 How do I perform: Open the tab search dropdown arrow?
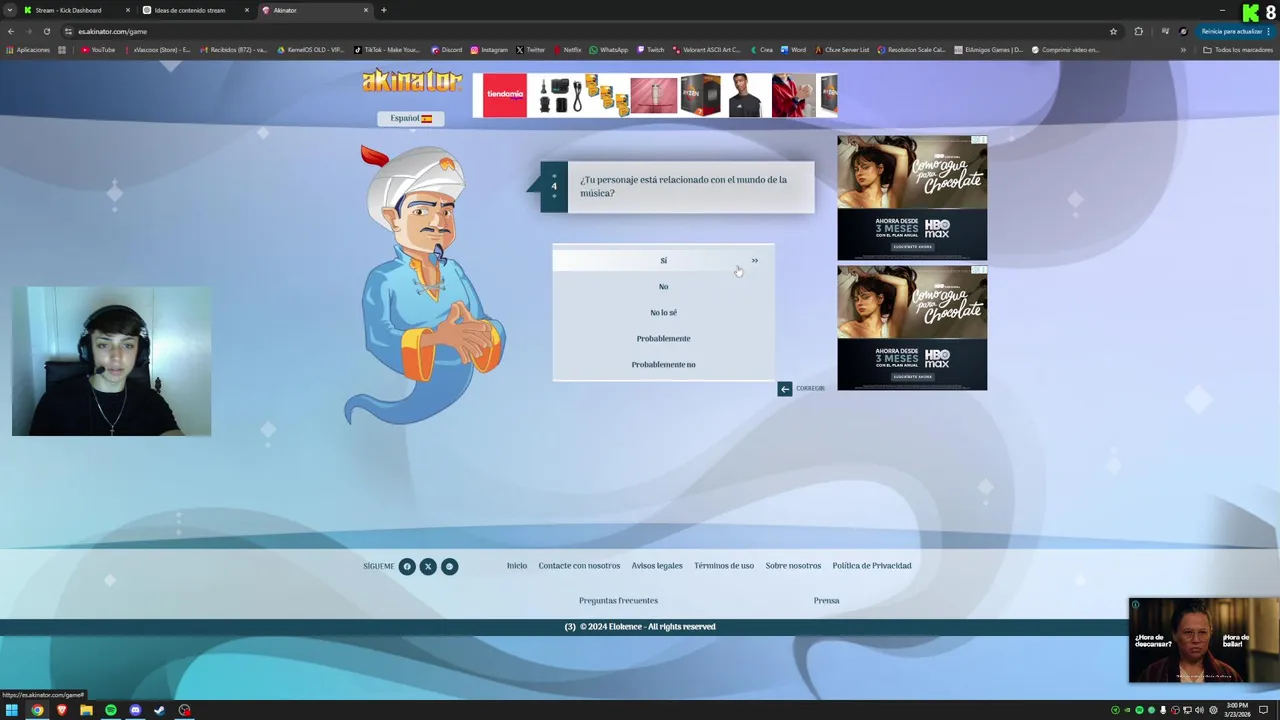9,10
